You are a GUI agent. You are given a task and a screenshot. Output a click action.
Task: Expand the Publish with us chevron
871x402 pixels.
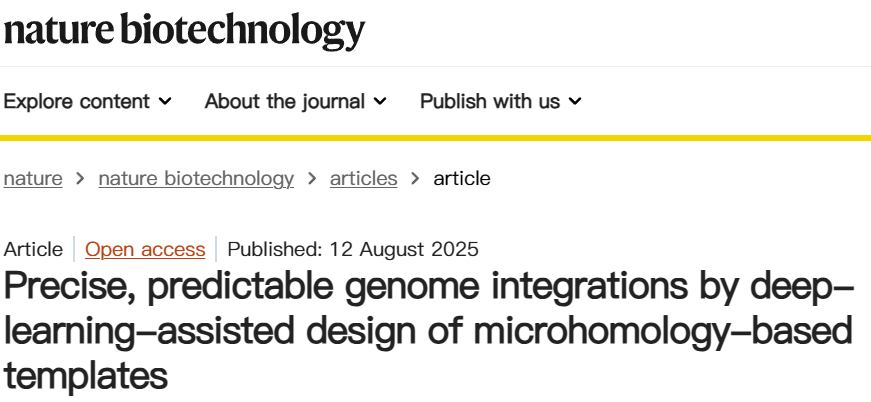575,101
